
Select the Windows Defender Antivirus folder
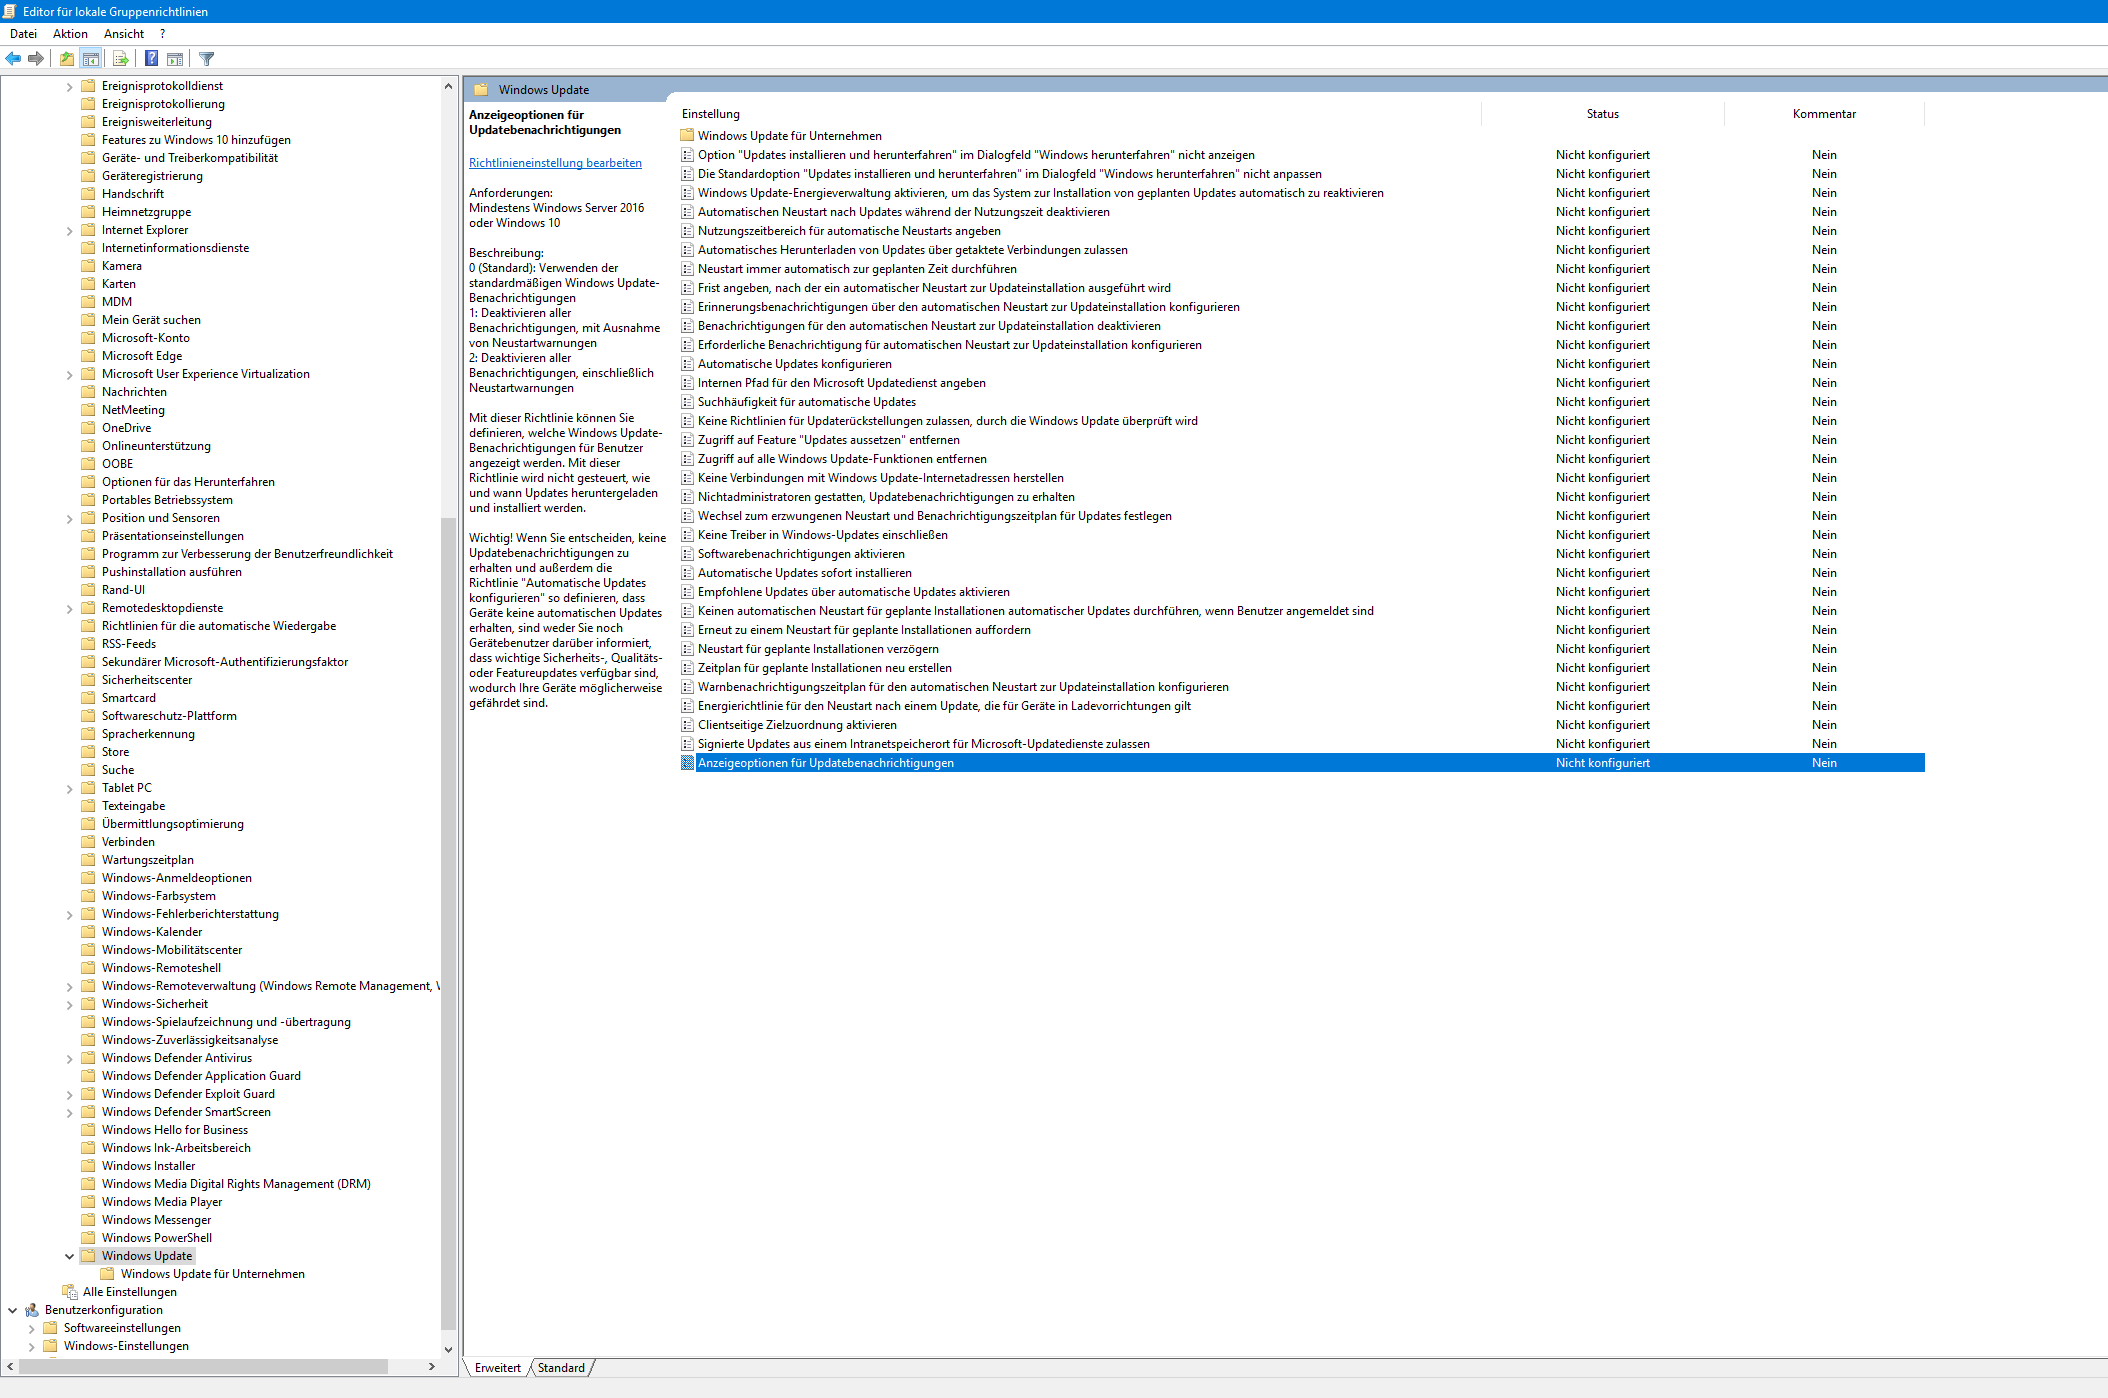click(177, 1058)
